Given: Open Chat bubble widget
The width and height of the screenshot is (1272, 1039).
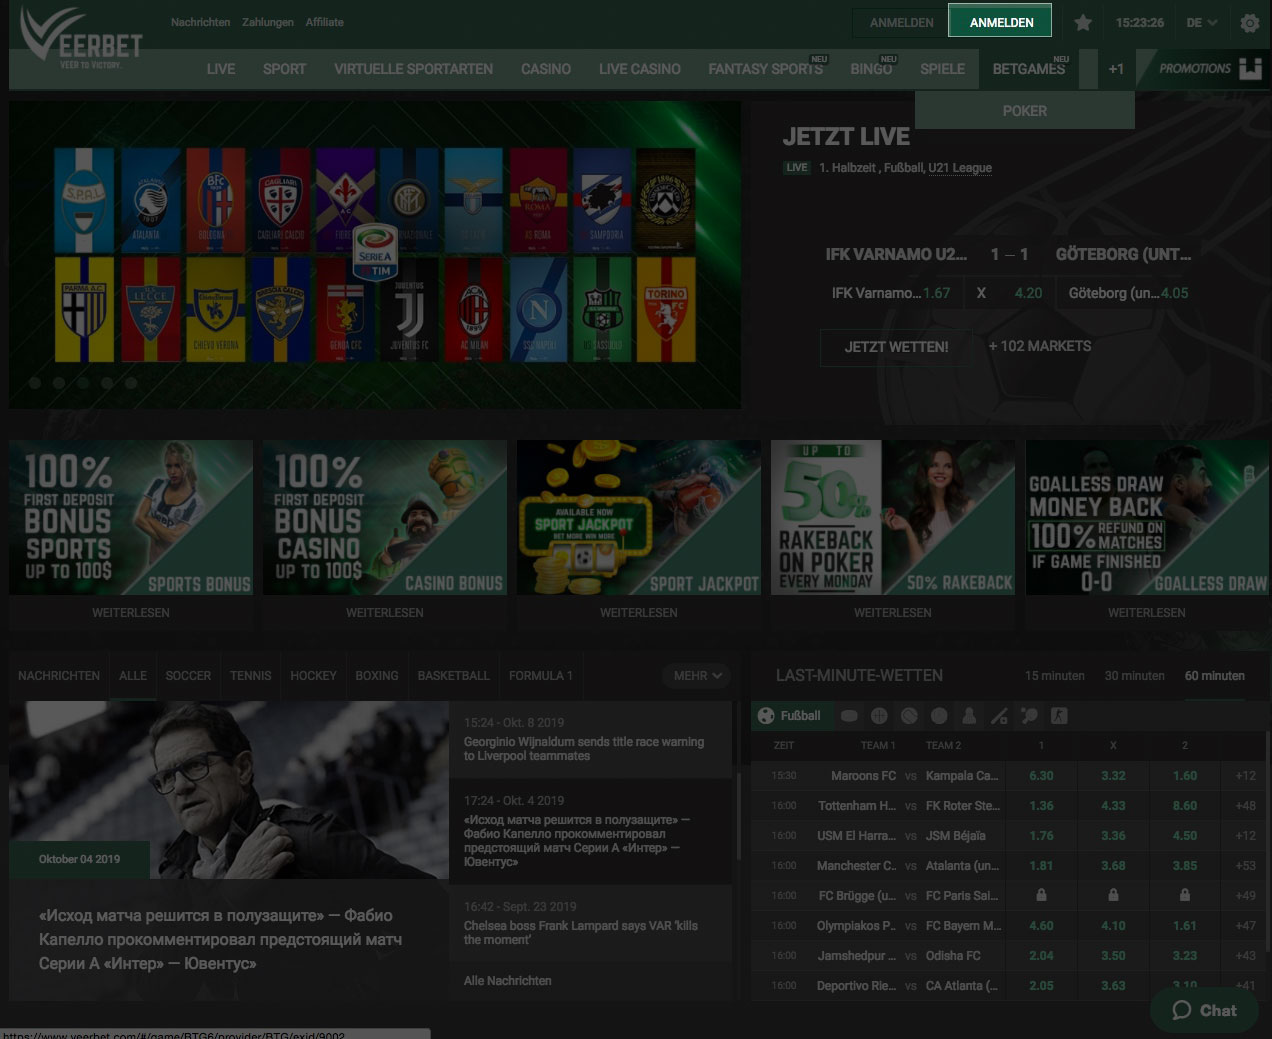Looking at the screenshot, I should 1204,1010.
